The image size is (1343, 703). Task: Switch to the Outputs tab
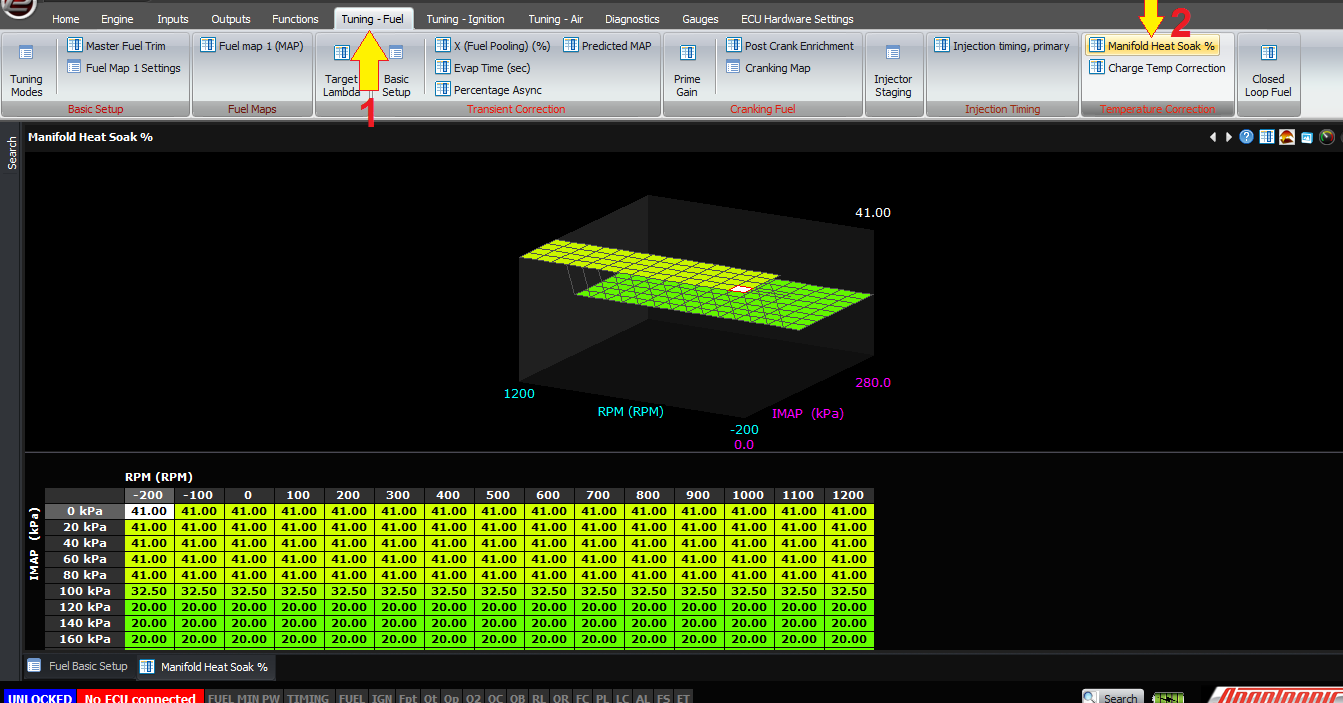point(231,19)
